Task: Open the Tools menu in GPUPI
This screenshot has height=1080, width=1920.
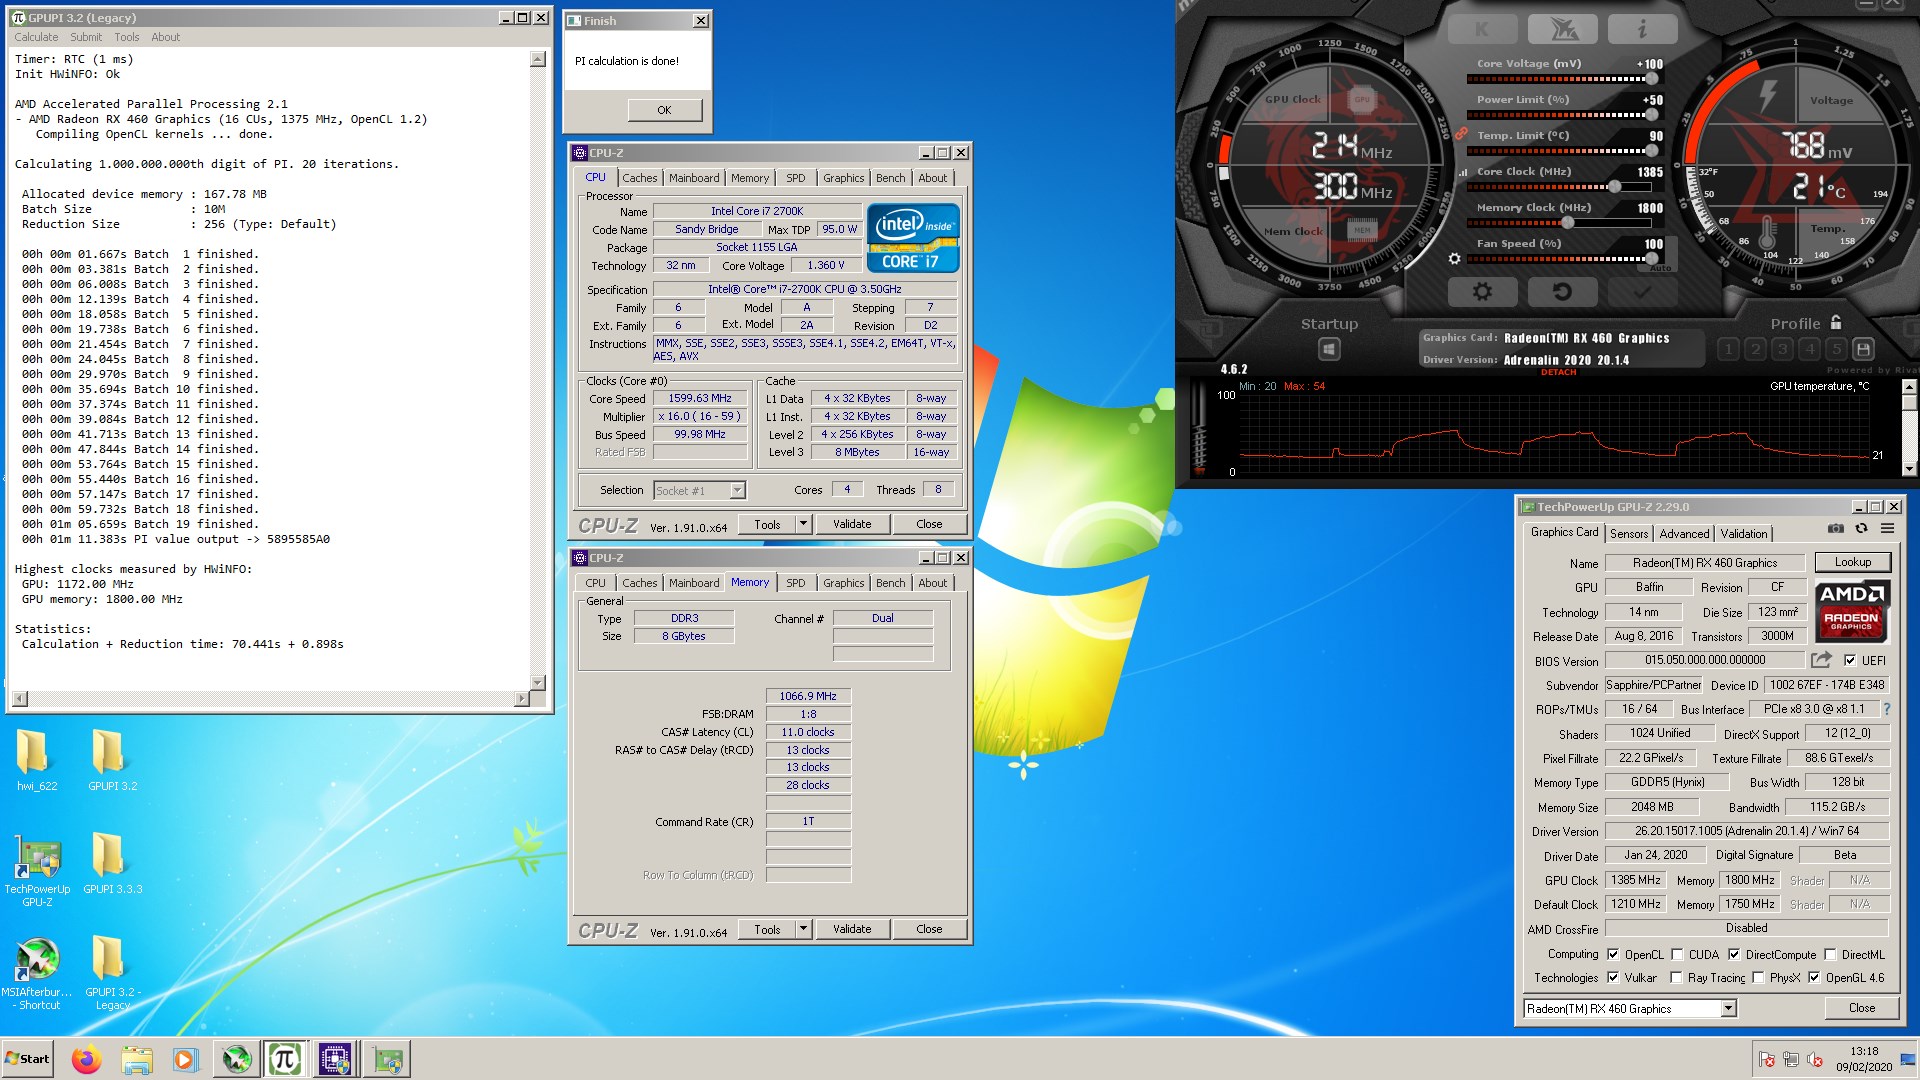Action: (x=127, y=37)
